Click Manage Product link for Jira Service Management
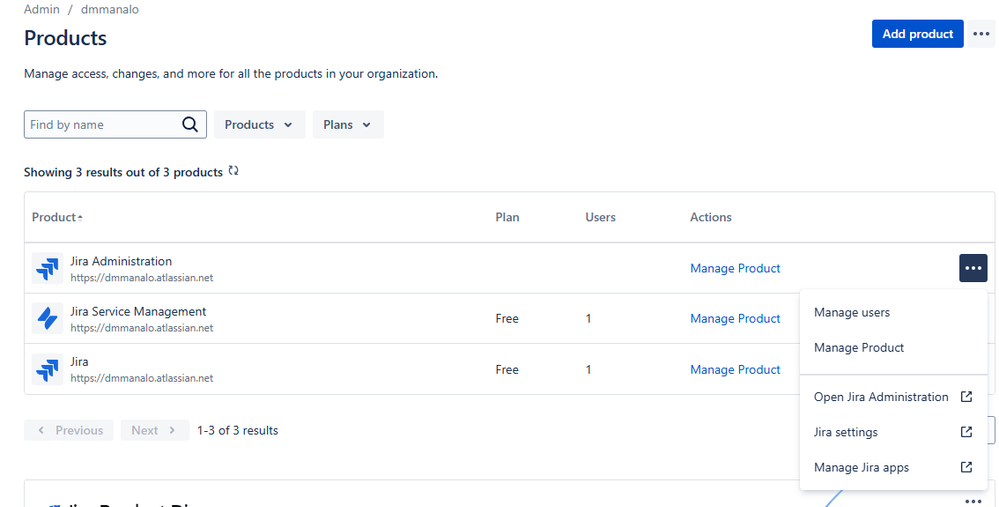This screenshot has width=999, height=507. tap(735, 318)
